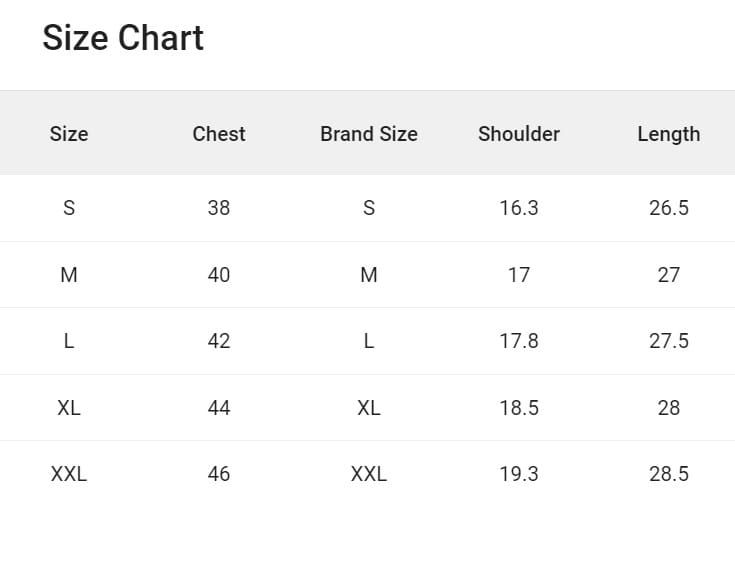This screenshot has height=582, width=735.
Task: Click the chest value 40 cell
Action: [219, 275]
